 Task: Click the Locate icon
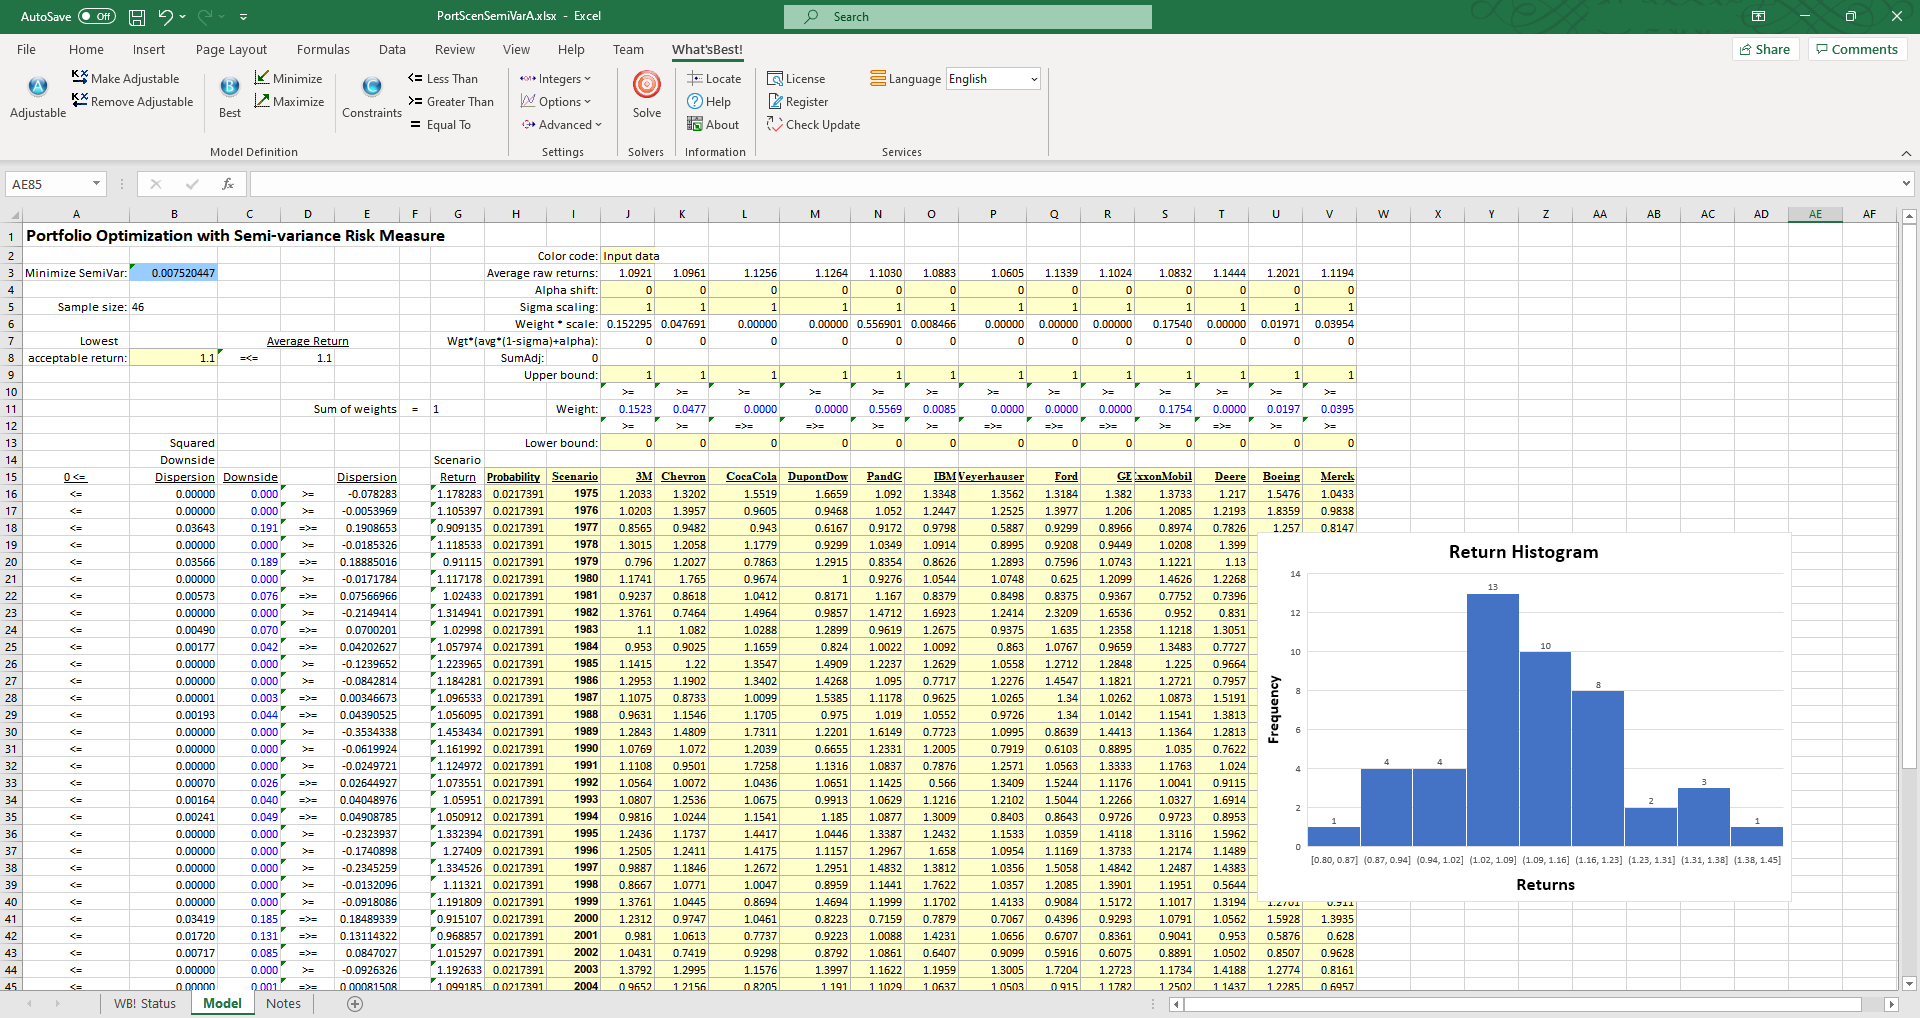tap(695, 78)
